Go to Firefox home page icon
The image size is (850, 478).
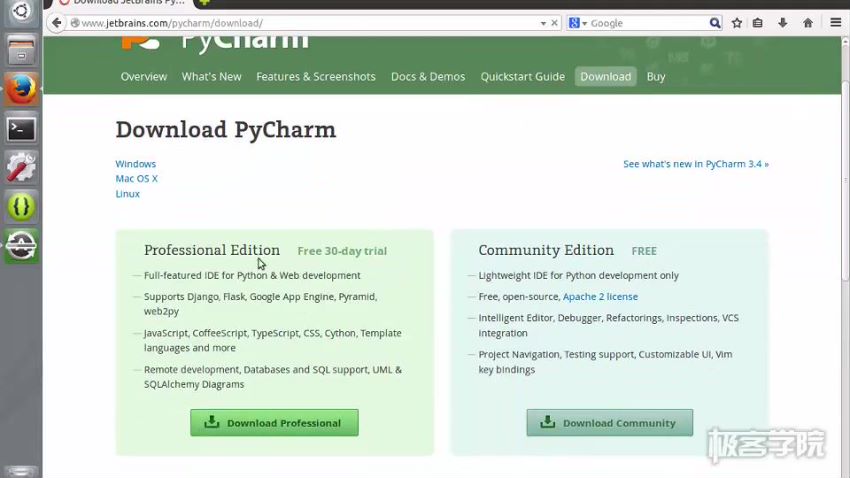[808, 23]
